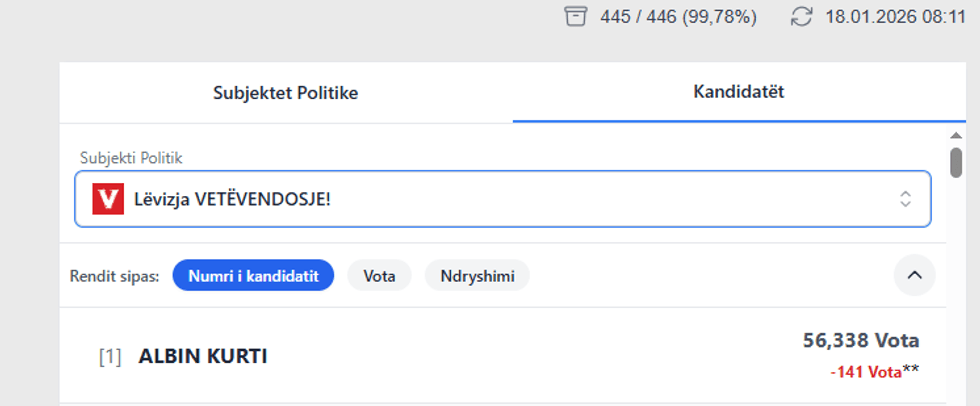The height and width of the screenshot is (406, 980).
Task: Open the Subjekti Politik dropdown
Action: [502, 199]
